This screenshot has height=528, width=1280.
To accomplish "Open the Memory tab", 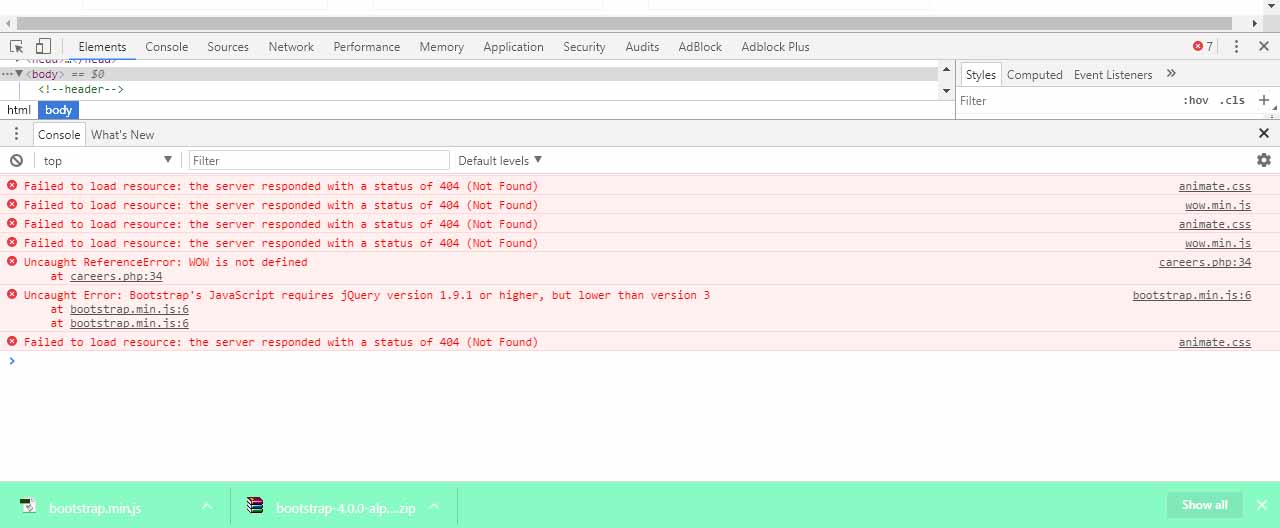I will point(441,47).
